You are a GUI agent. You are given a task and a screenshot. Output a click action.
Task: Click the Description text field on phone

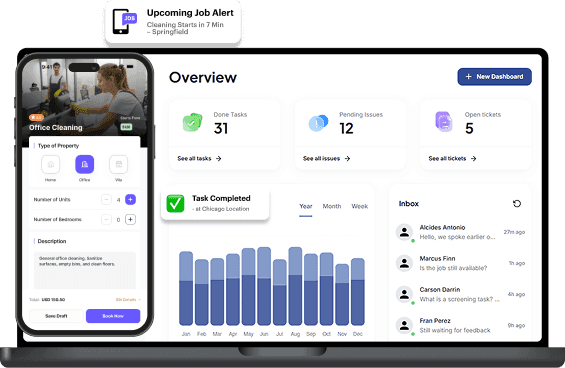(85, 270)
